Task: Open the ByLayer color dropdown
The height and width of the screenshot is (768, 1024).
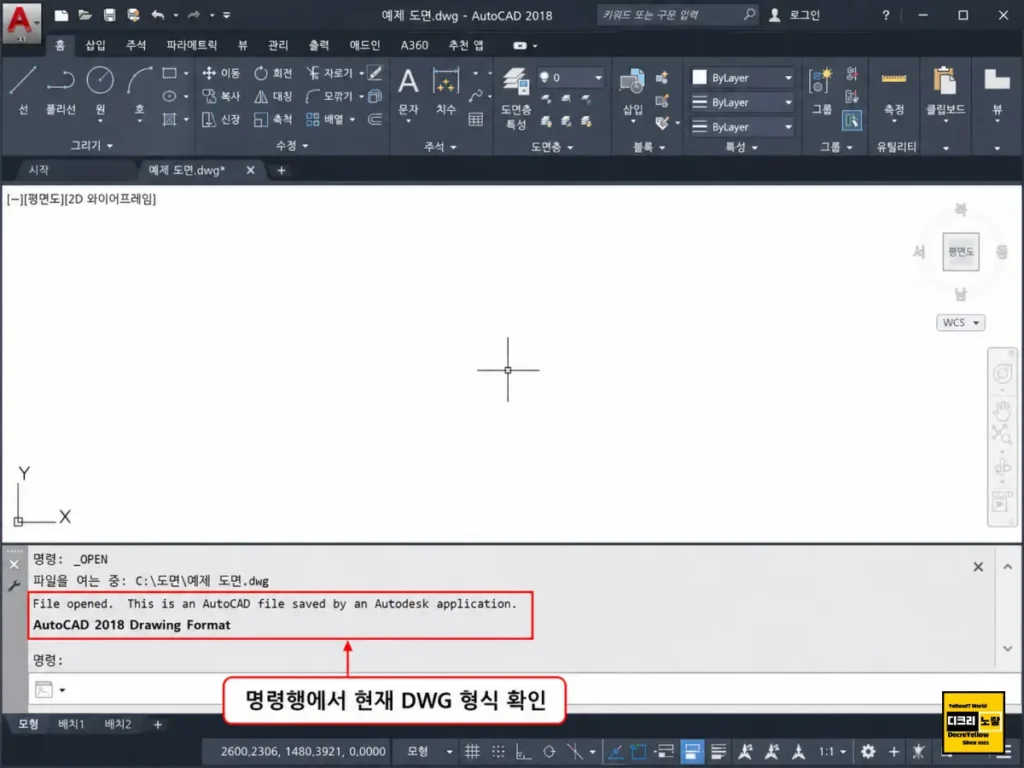Action: click(x=742, y=78)
